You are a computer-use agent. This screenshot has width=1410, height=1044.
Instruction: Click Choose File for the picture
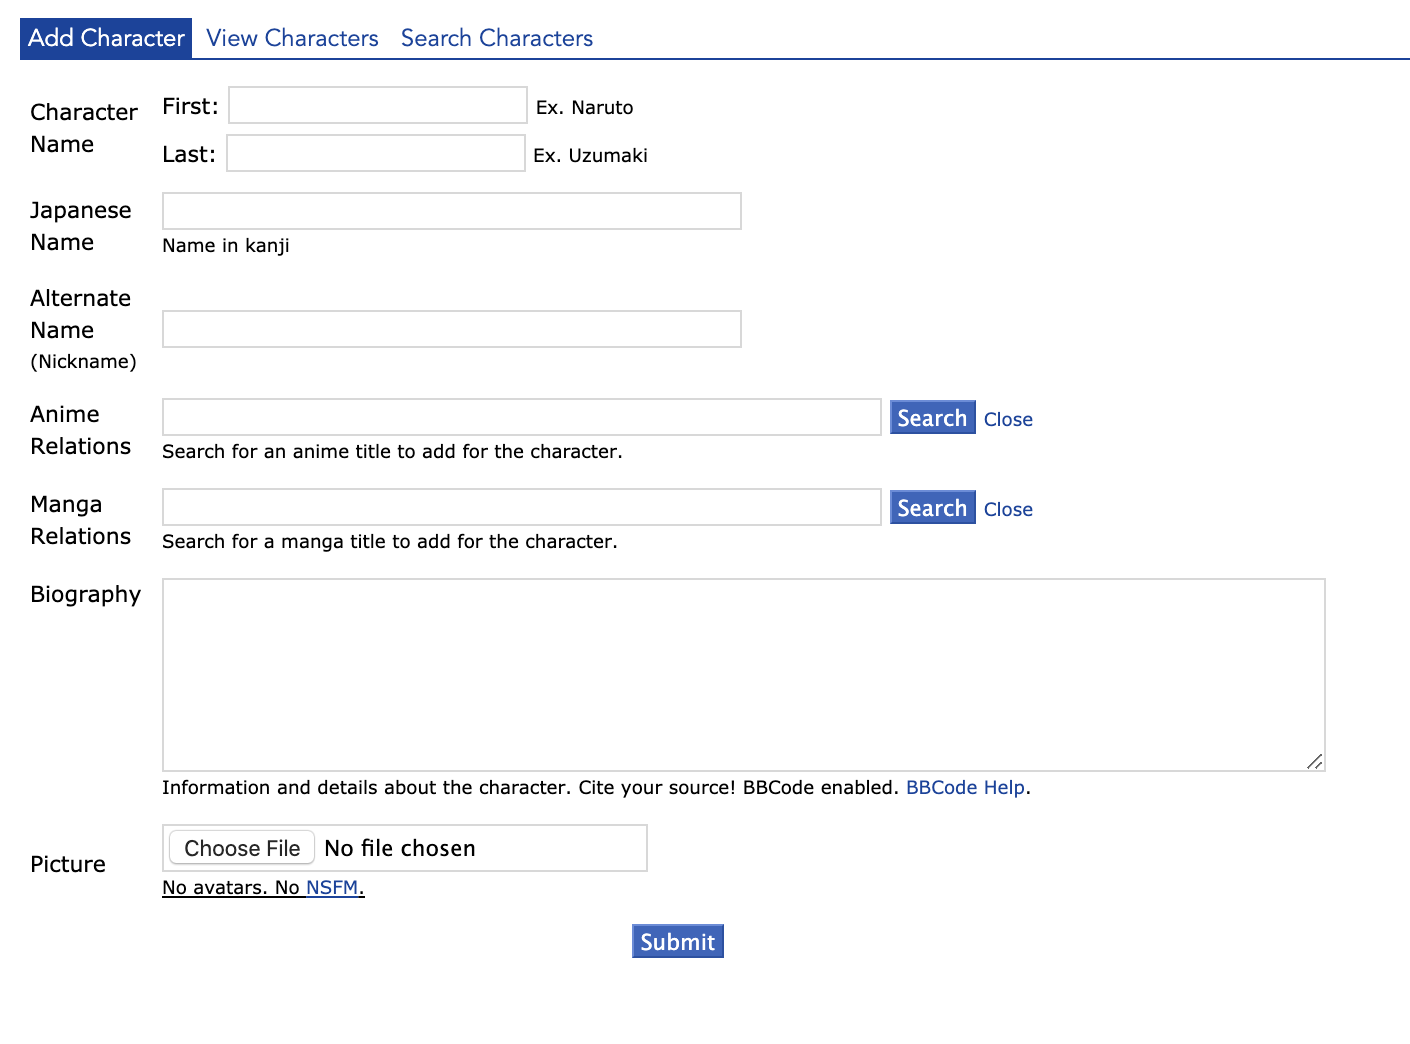click(242, 848)
